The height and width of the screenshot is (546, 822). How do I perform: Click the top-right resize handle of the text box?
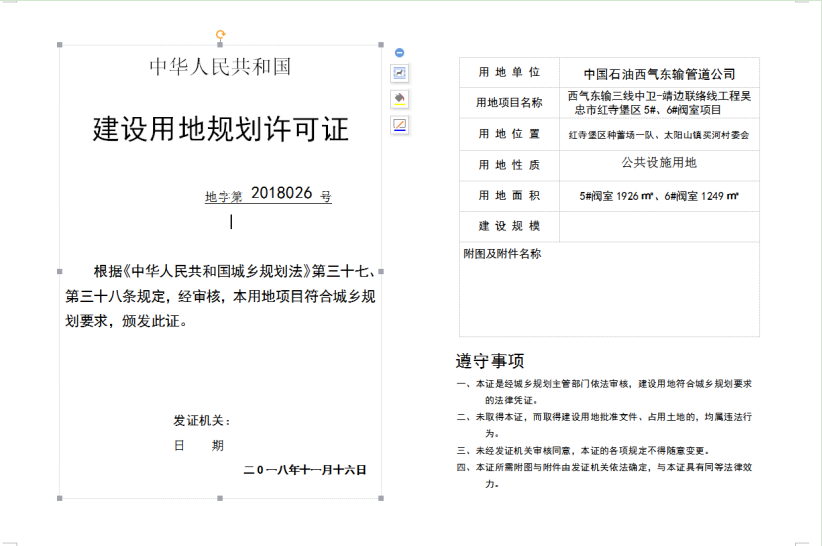pyautogui.click(x=382, y=46)
